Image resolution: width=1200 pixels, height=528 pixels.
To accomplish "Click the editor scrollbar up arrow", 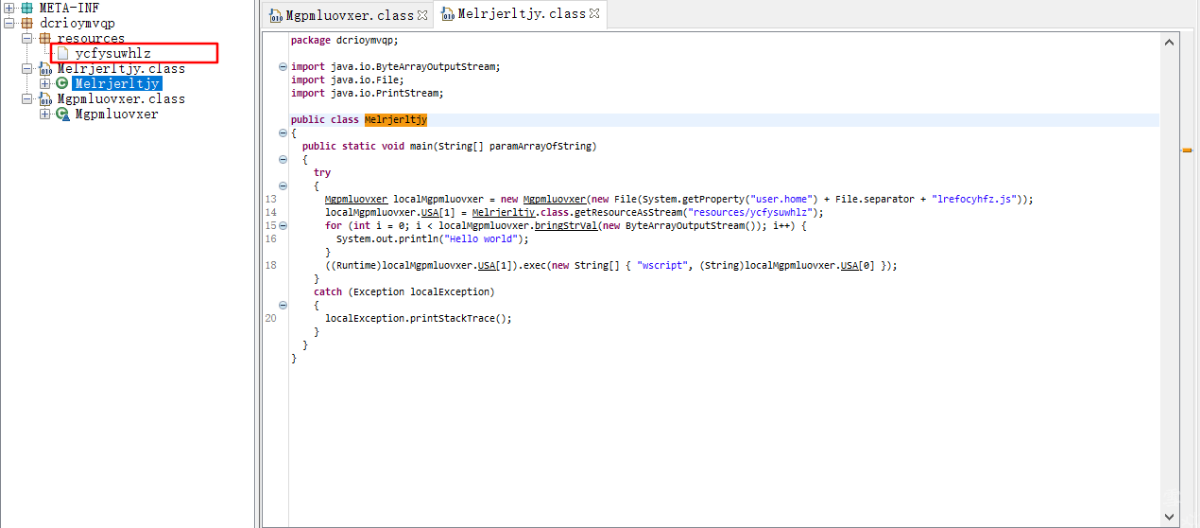I will click(x=1171, y=41).
